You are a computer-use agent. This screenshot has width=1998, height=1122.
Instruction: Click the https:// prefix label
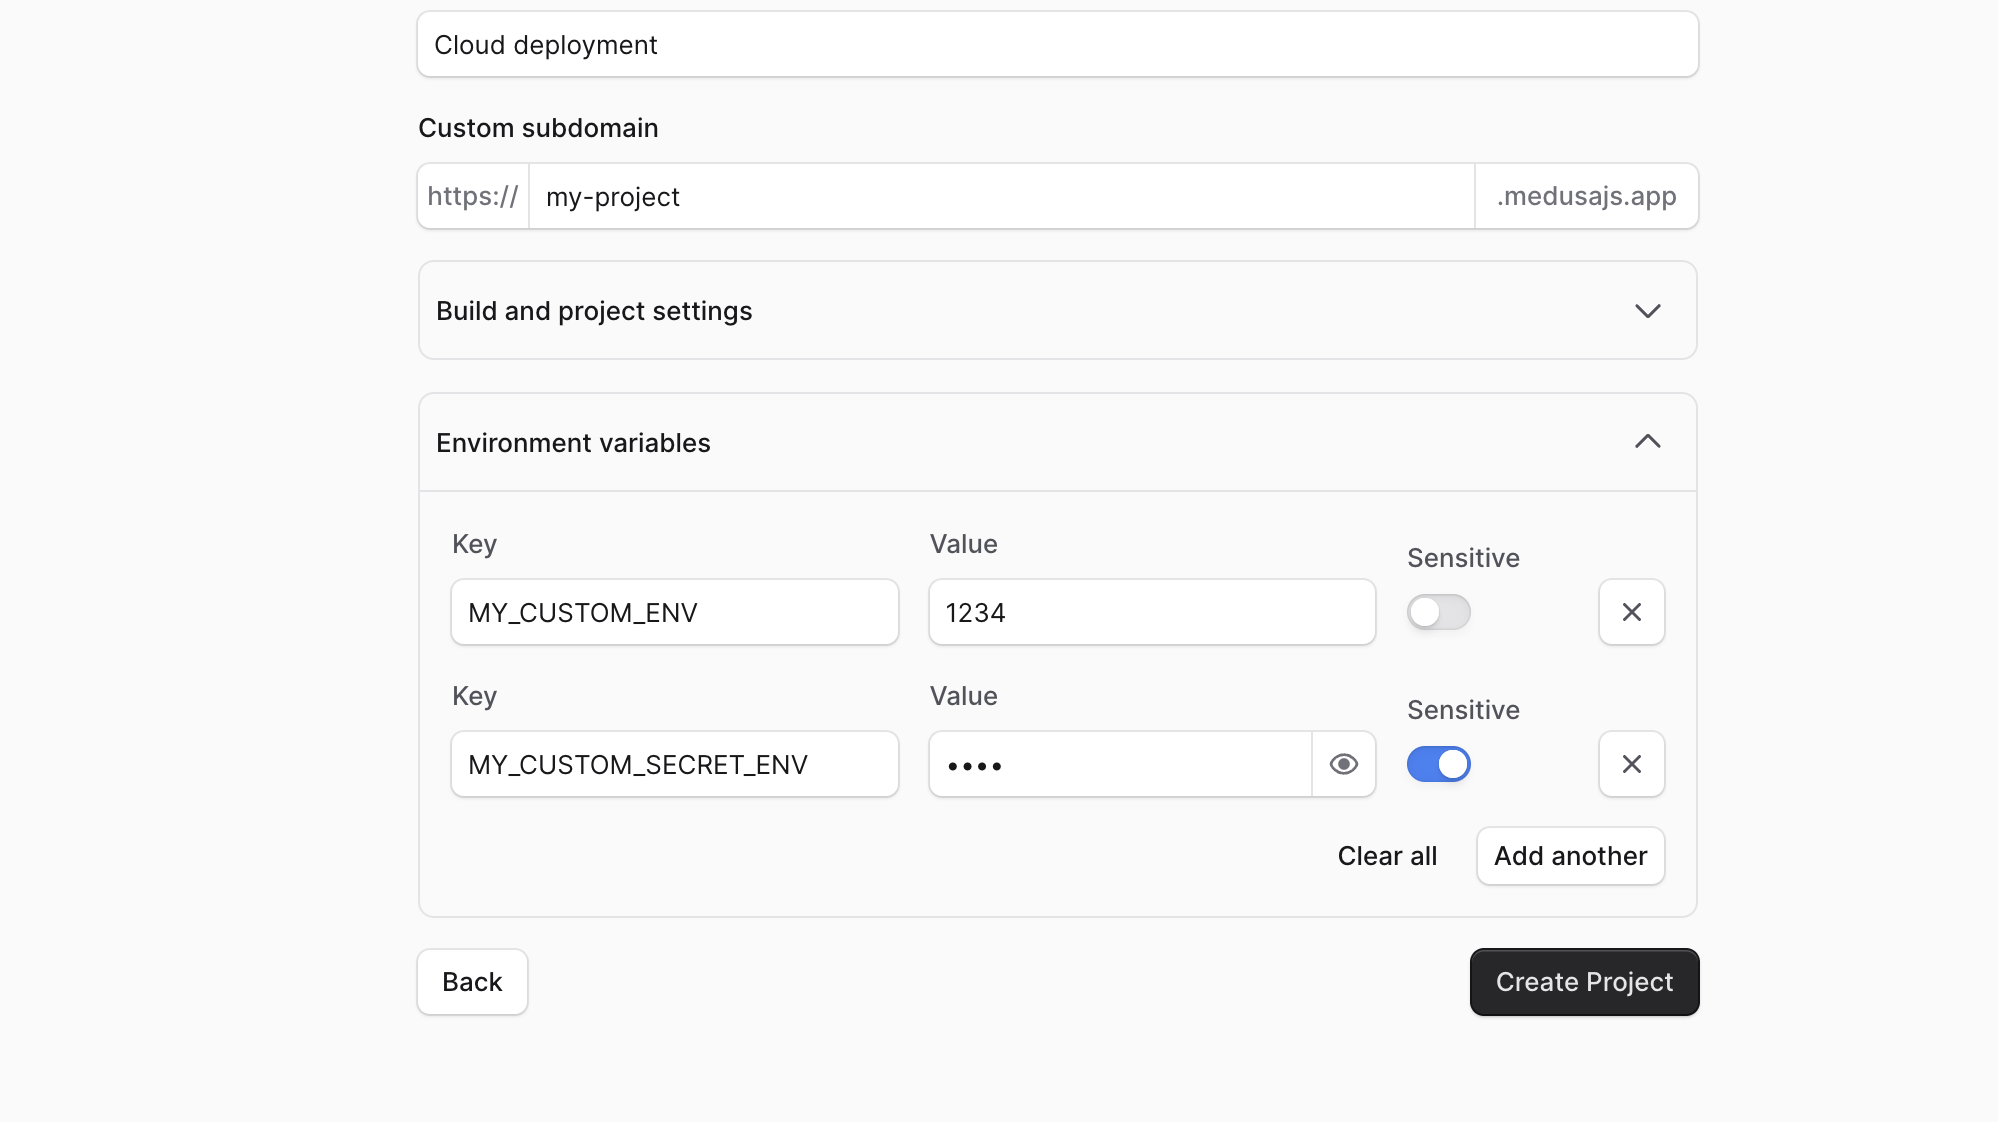point(472,196)
